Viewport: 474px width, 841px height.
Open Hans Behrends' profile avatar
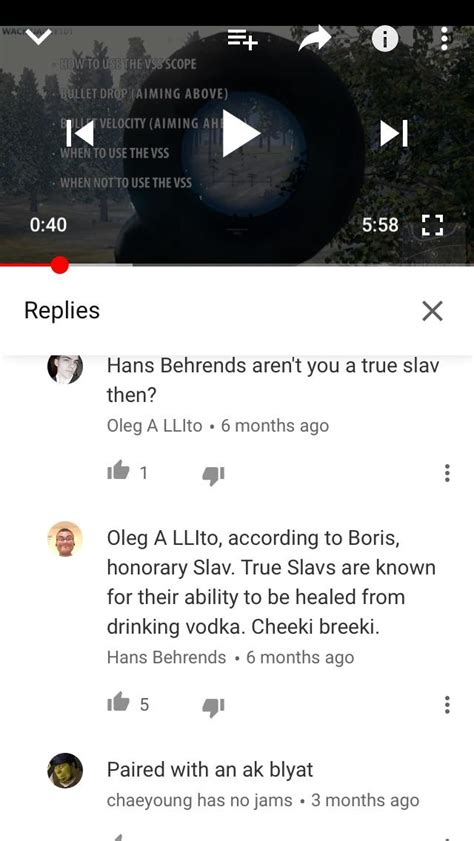(65, 539)
